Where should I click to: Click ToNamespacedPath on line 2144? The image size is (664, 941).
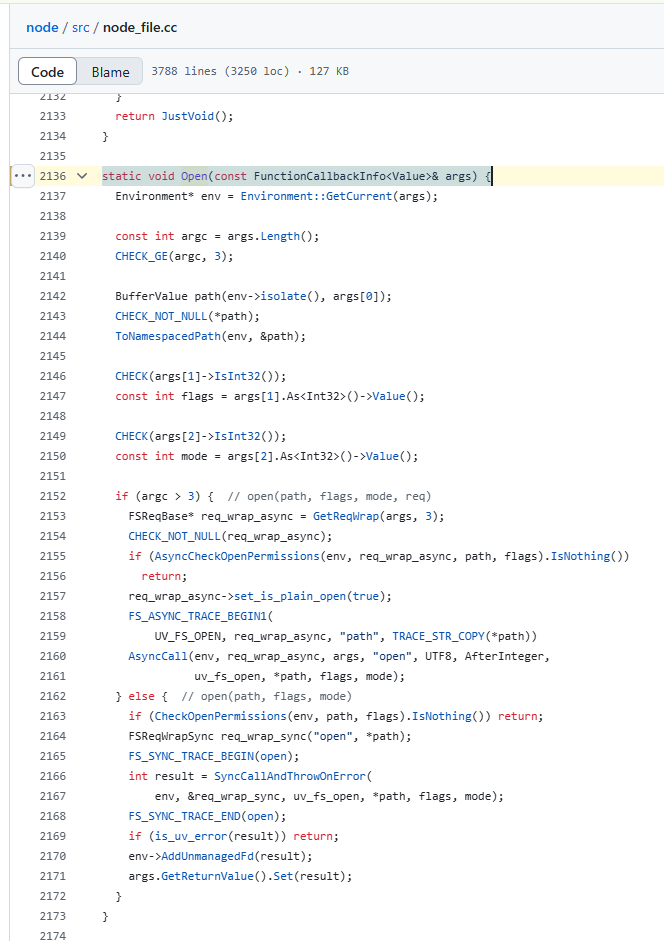(168, 336)
